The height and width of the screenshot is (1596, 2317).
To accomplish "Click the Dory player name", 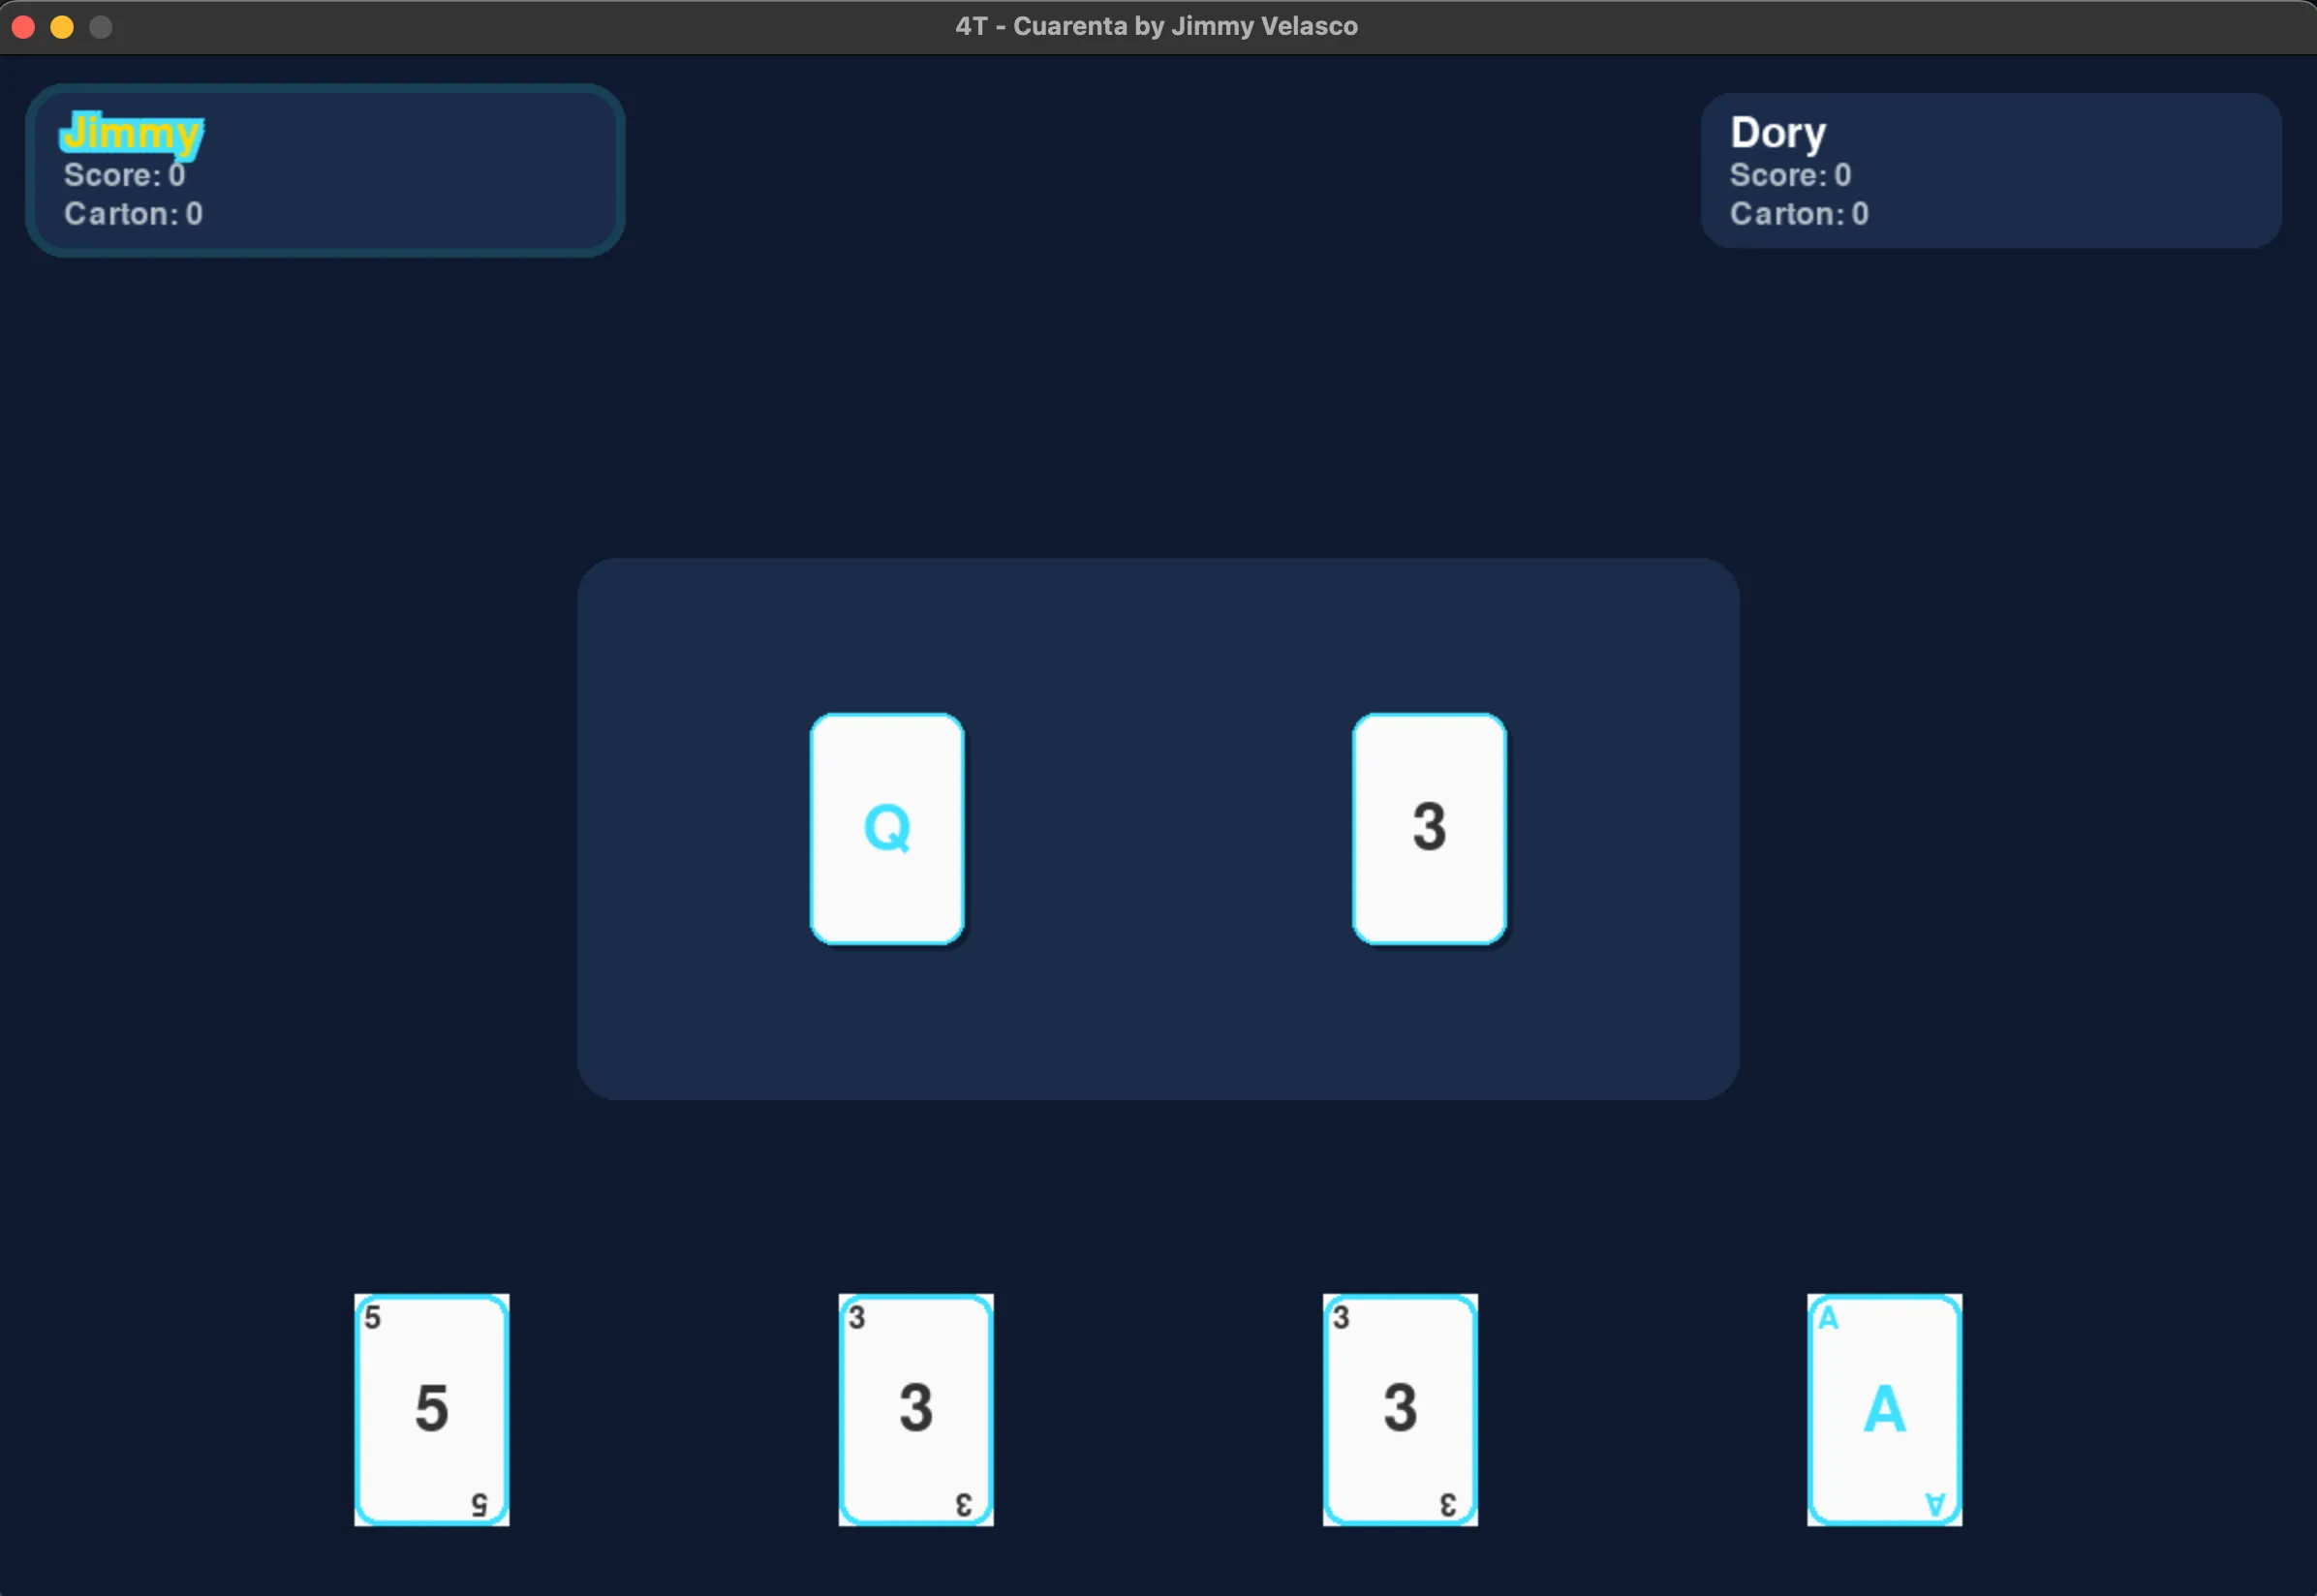I will coord(1778,133).
